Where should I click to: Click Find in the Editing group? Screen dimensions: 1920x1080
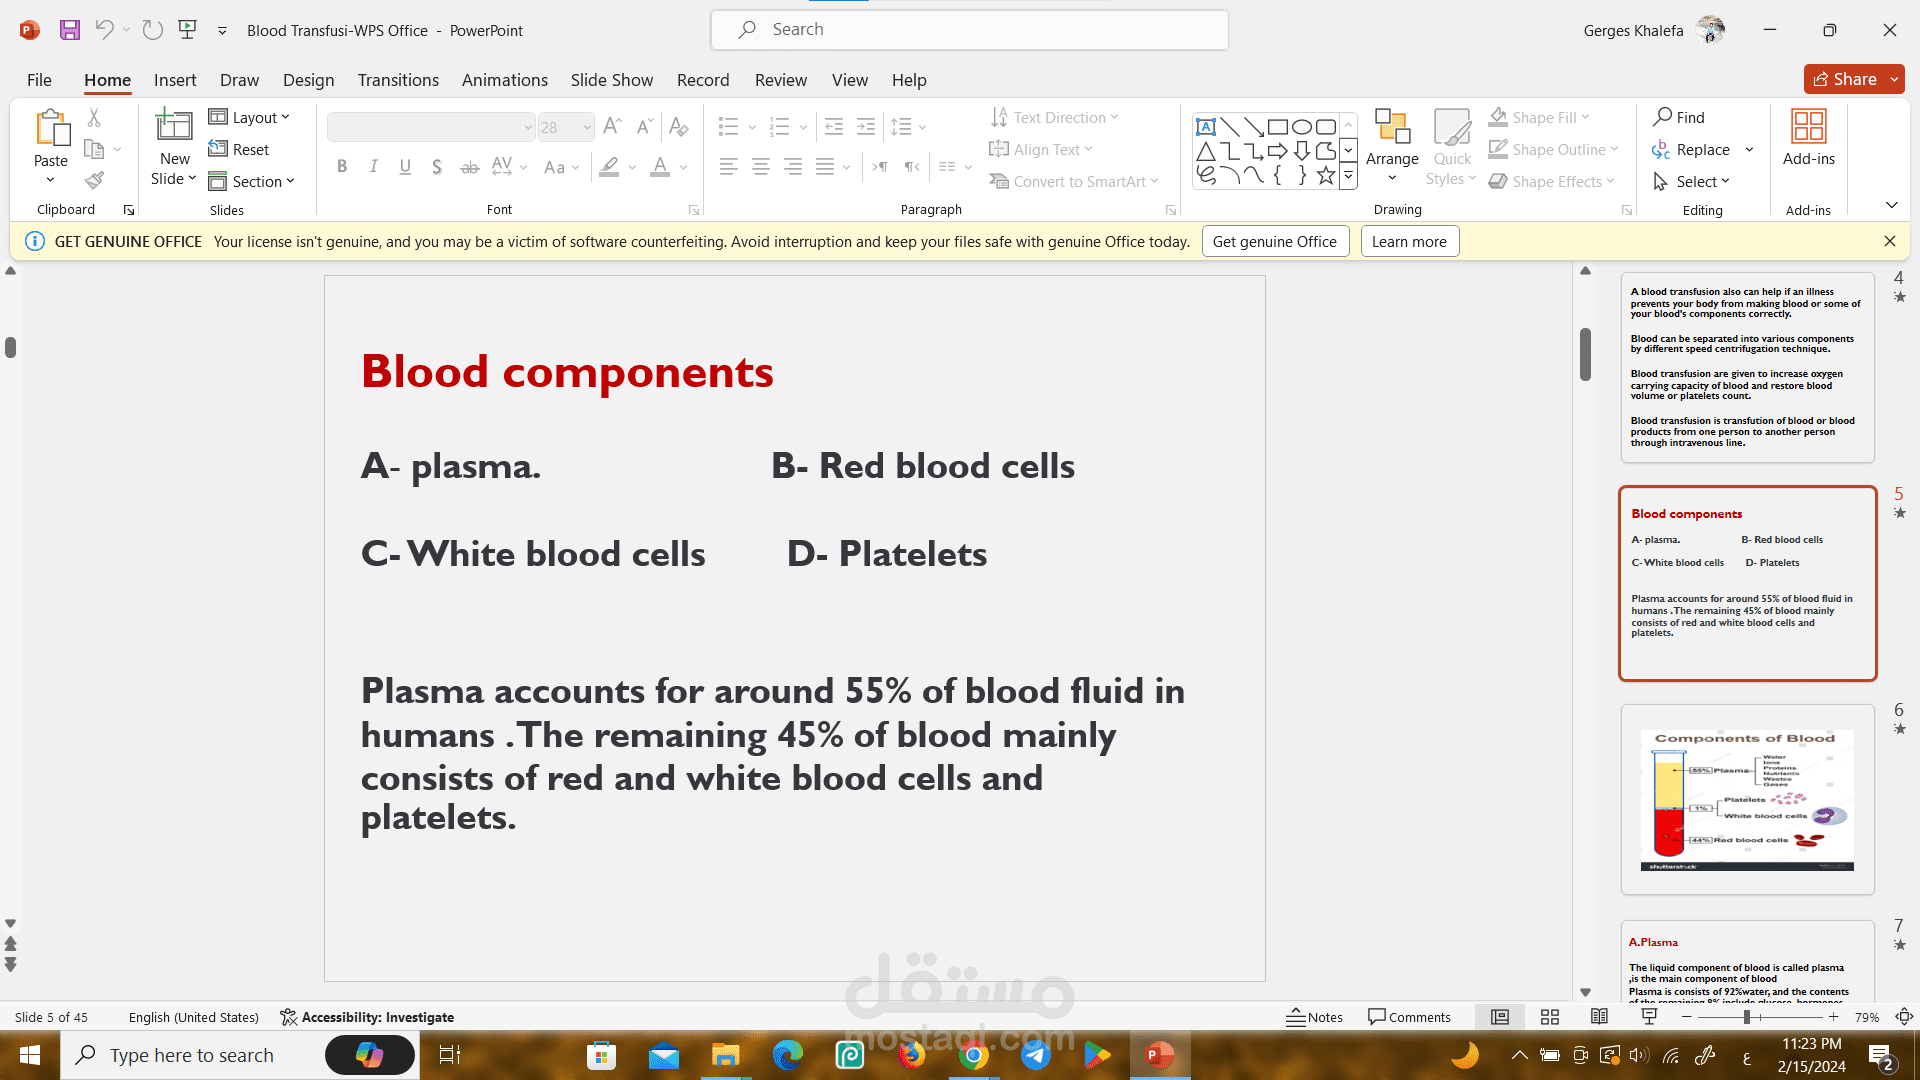[1679, 117]
